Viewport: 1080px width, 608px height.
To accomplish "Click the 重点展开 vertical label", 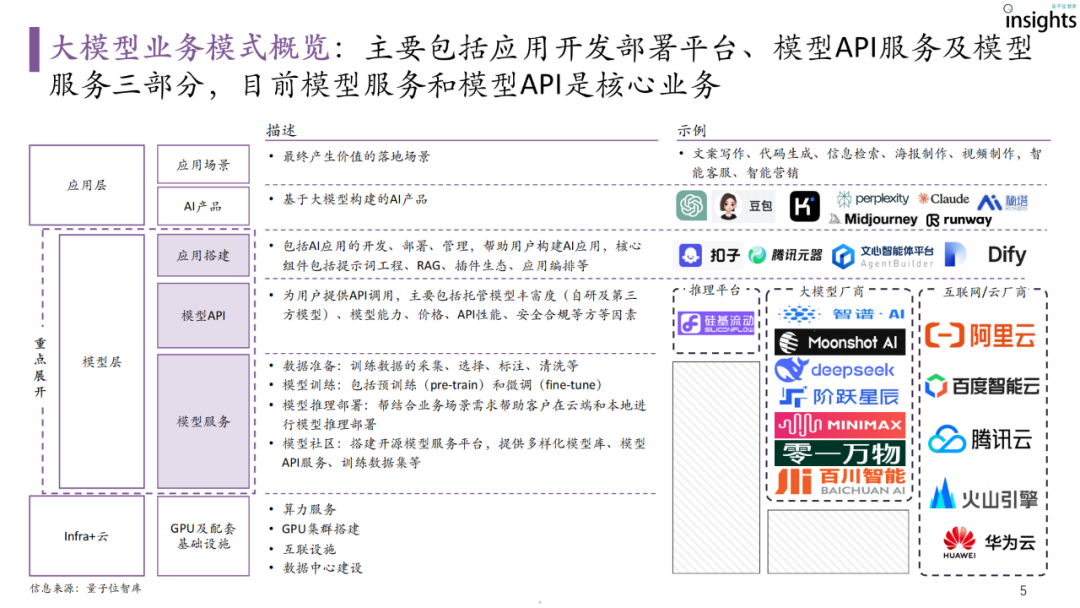I will 41,367.
